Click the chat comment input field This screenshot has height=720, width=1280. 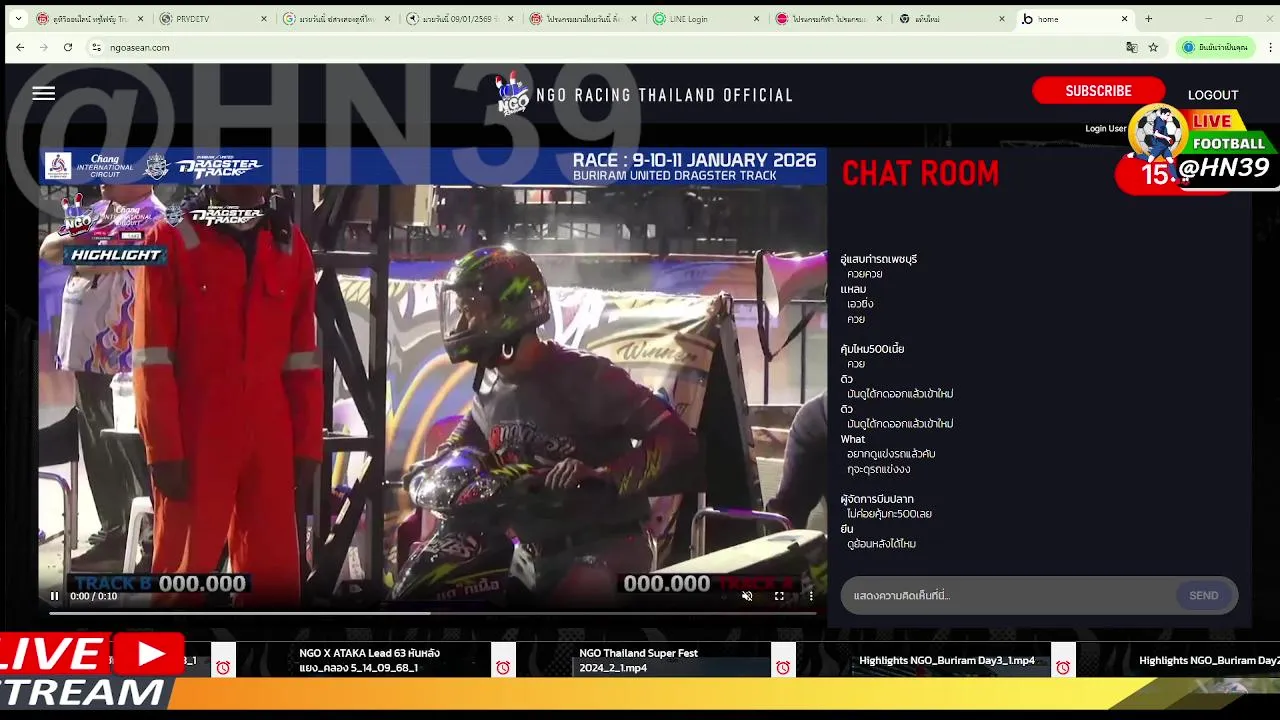pyautogui.click(x=1009, y=595)
